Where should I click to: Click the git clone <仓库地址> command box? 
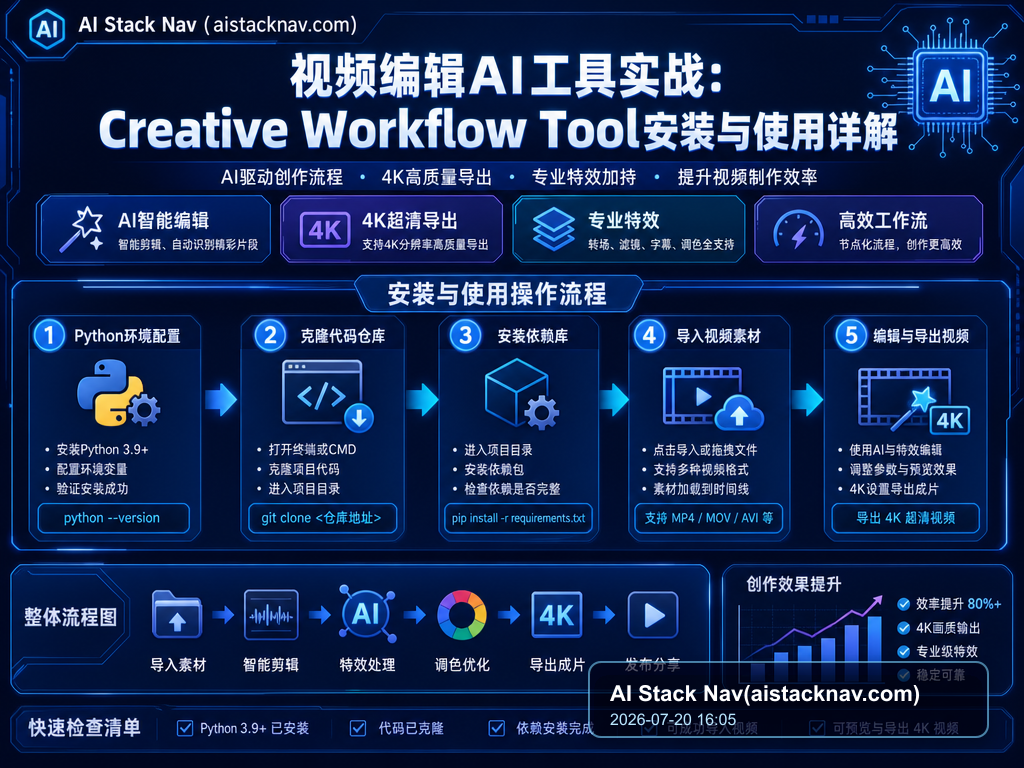click(322, 518)
